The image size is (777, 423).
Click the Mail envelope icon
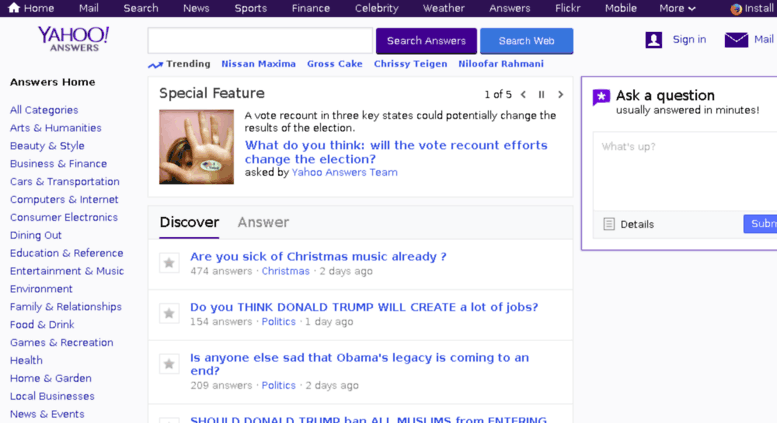(x=736, y=40)
